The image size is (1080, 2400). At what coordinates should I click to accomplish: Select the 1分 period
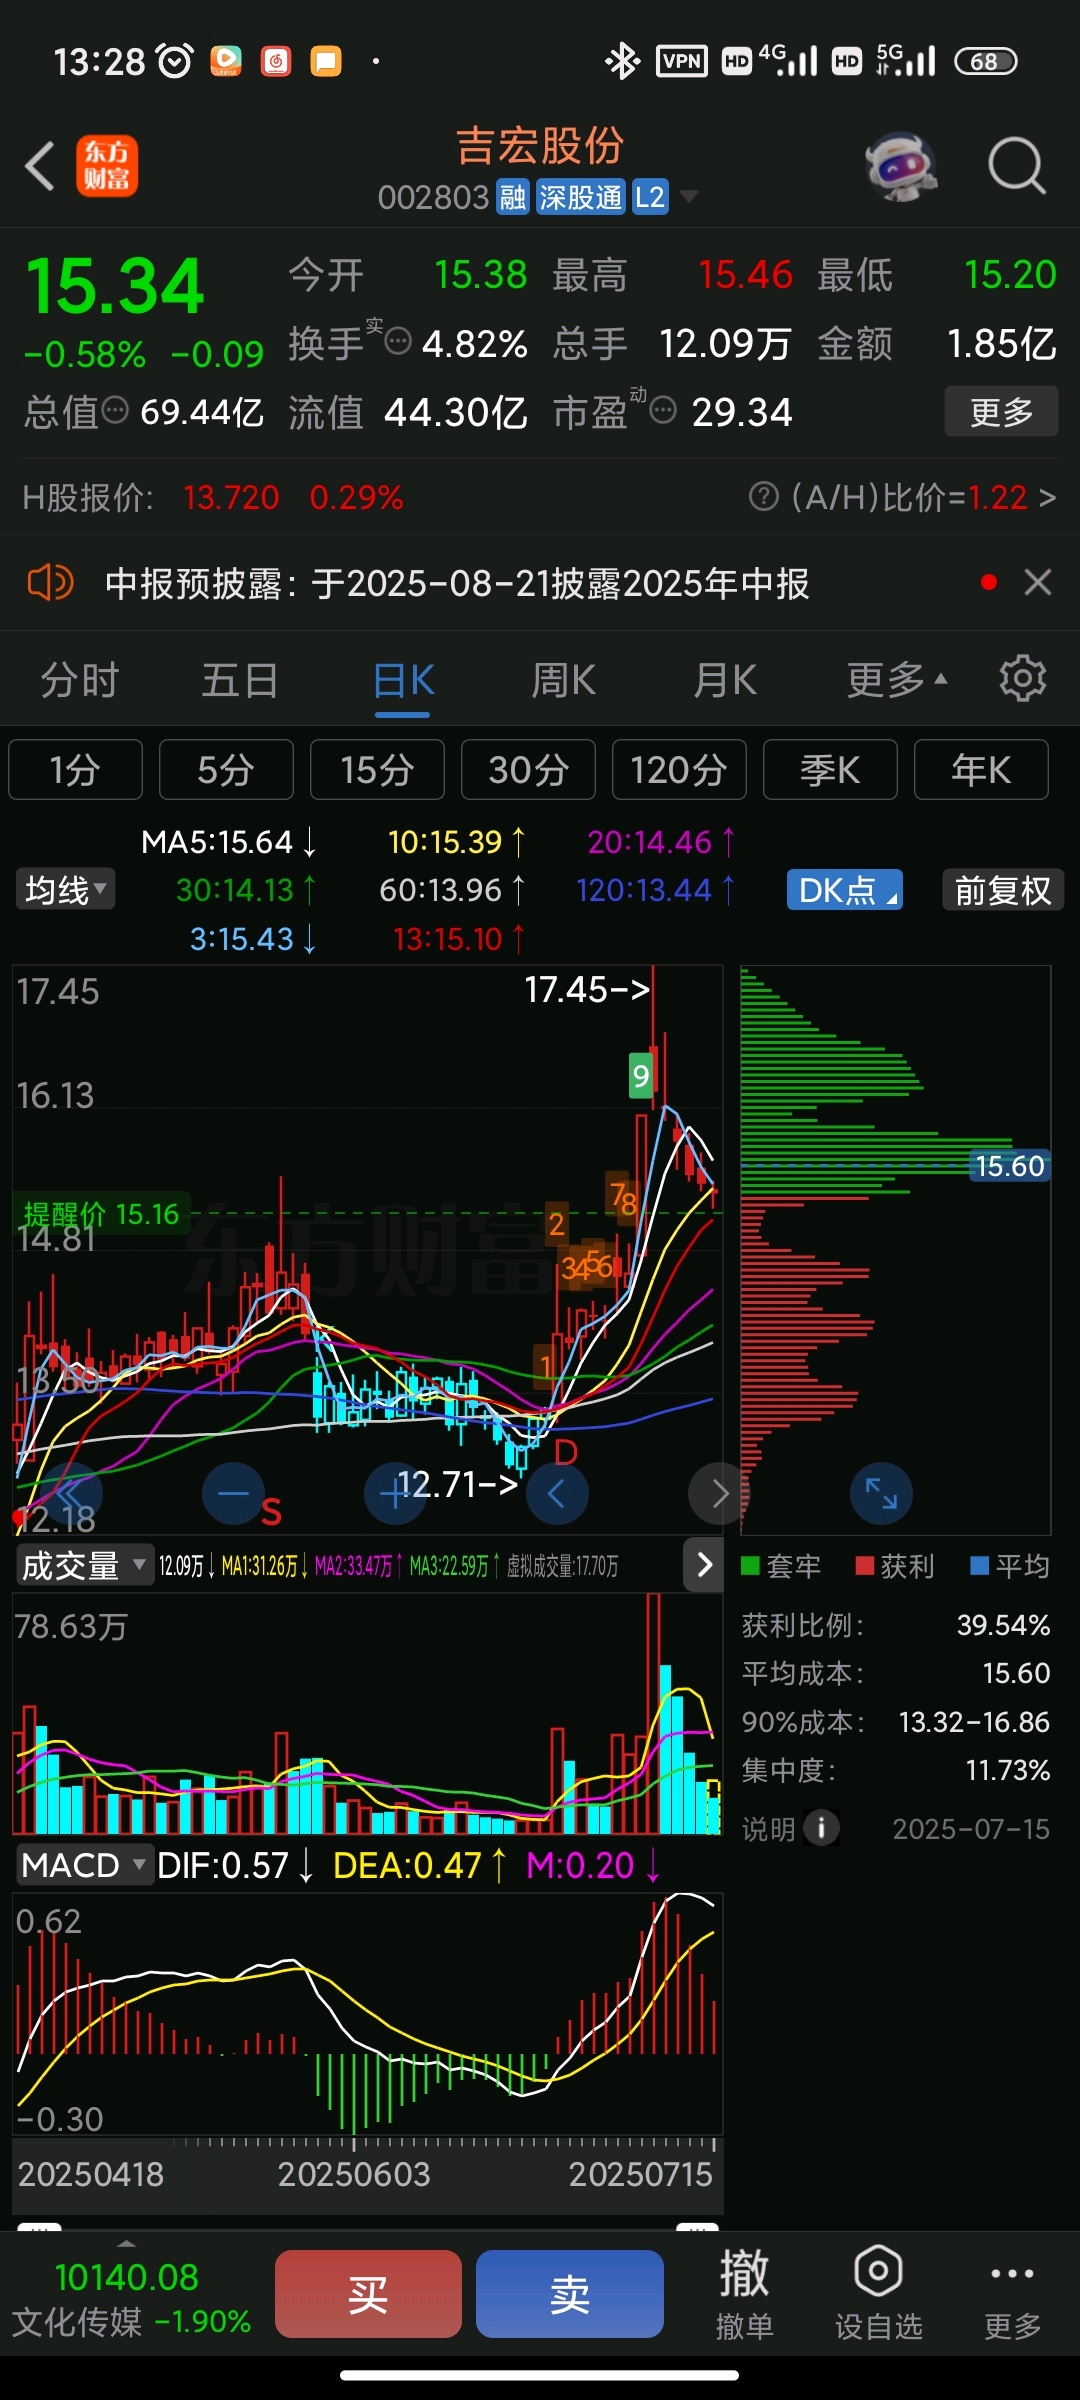(x=75, y=770)
